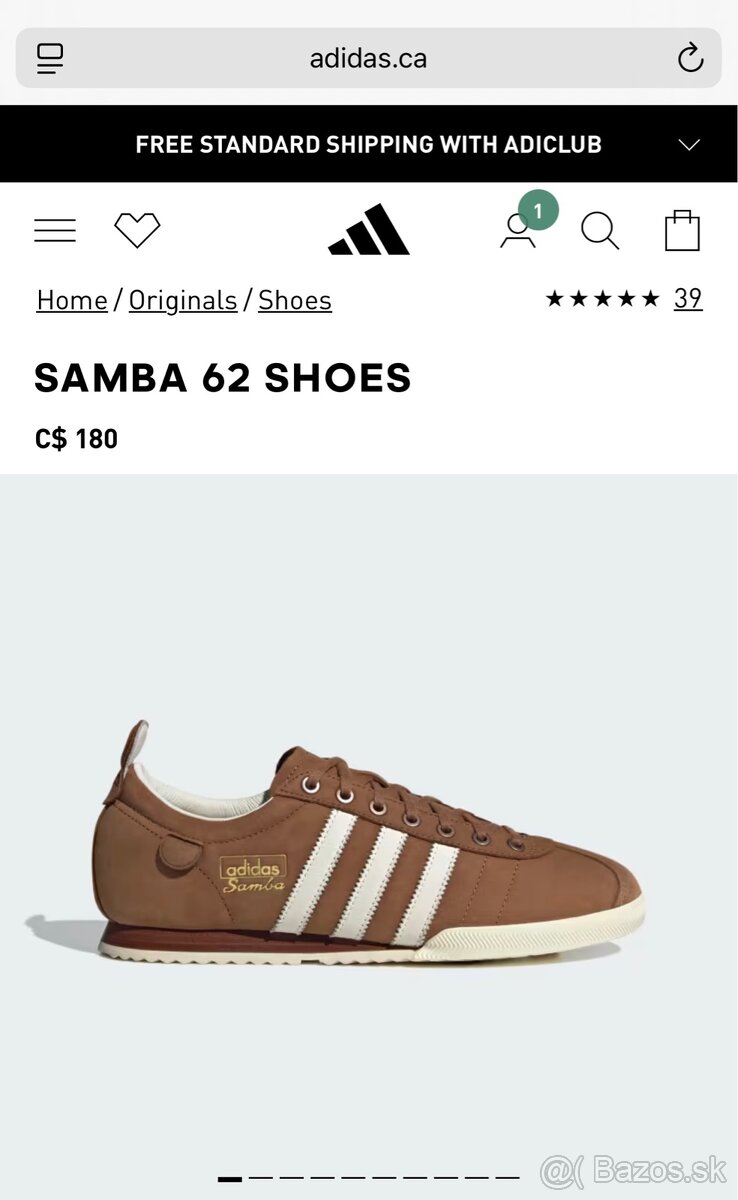Reload the page in browser bar
Screen dimensions: 738x1200
(690, 59)
